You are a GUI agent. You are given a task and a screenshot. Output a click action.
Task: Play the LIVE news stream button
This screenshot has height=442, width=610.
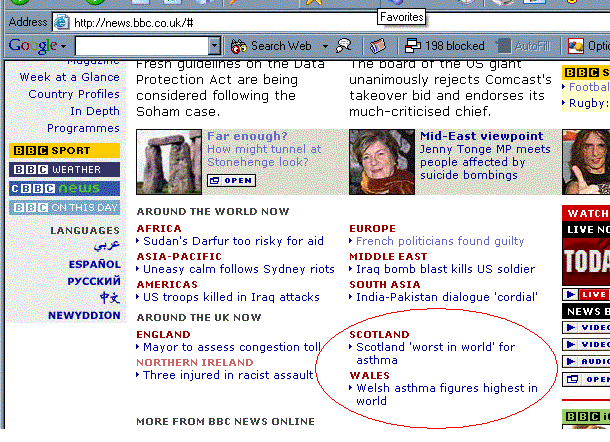(586, 295)
